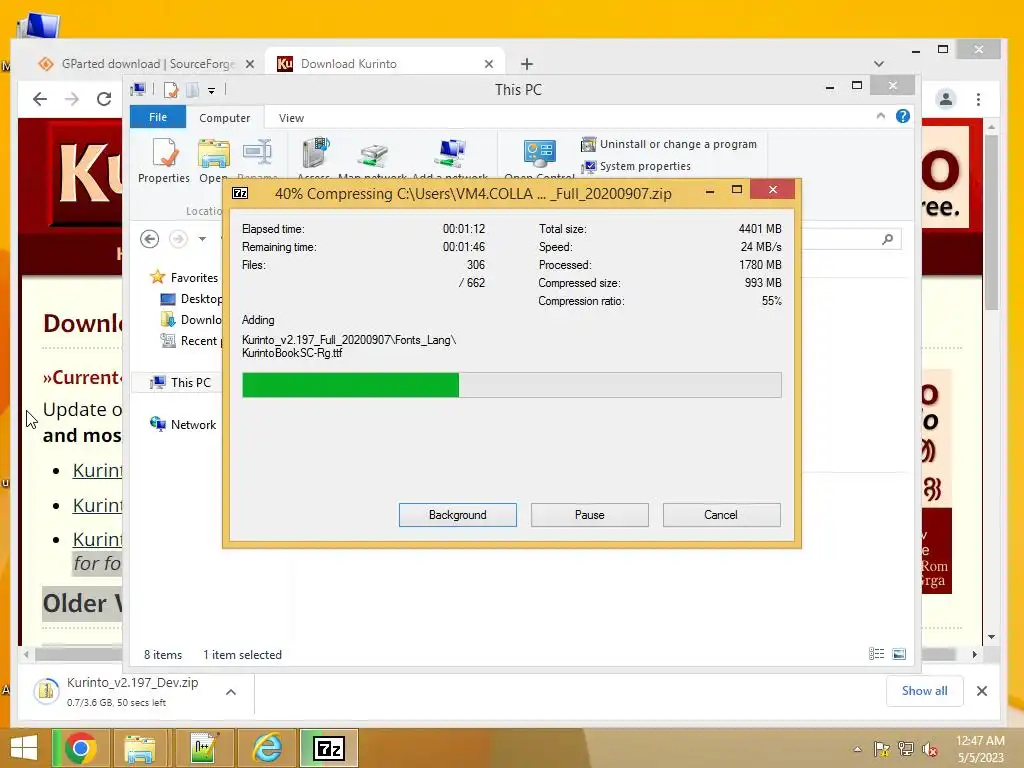Screen dimensions: 1024x768
Task: Click the muted volume tray icon
Action: (x=929, y=749)
